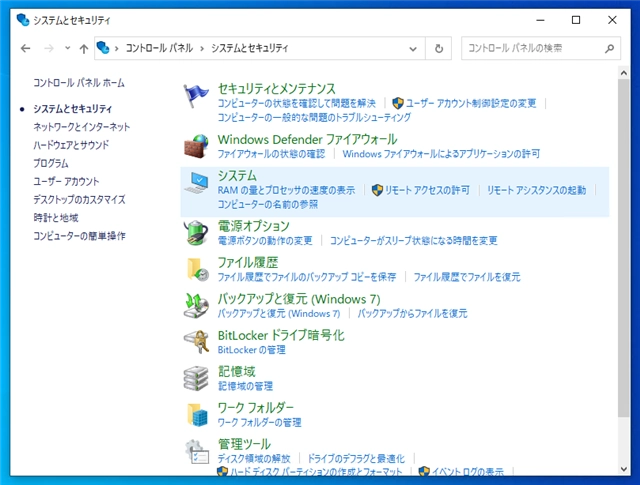Click ディスク領域の解放 link
Viewport: 640px width, 485px height.
[x=254, y=459]
